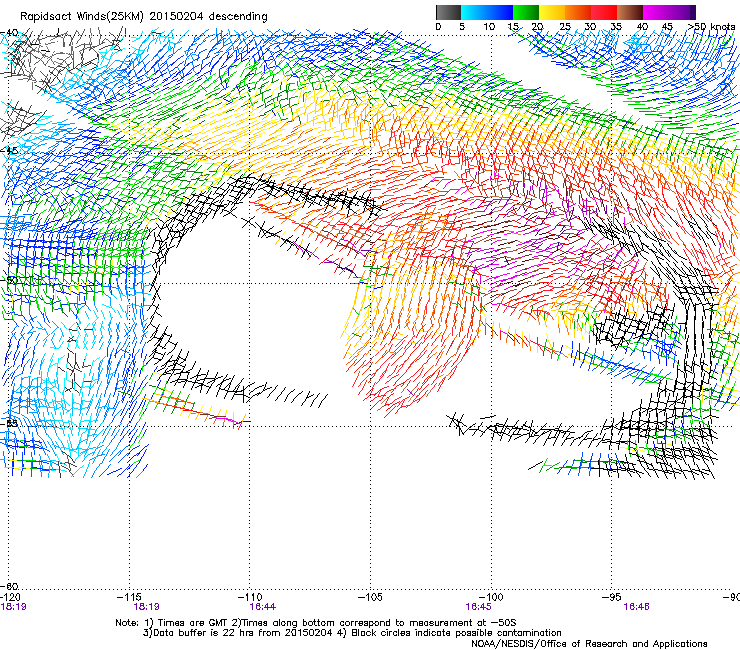Click the '-115' longitude axis label
The width and height of the screenshot is (740, 650).
[x=129, y=597]
